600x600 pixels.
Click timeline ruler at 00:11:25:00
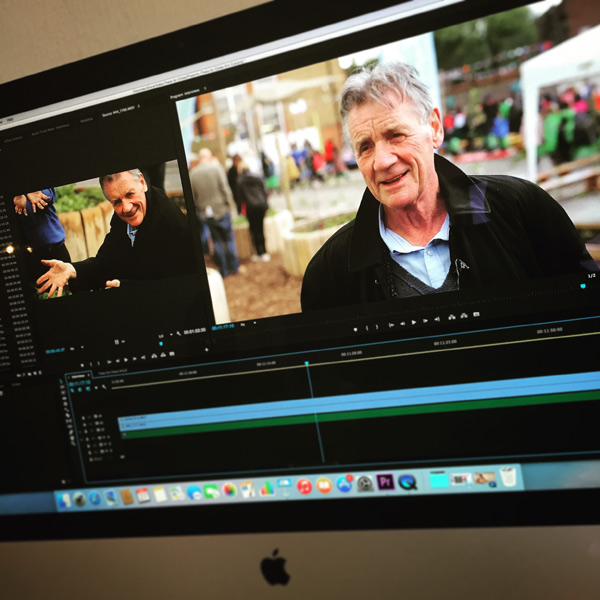[x=445, y=342]
